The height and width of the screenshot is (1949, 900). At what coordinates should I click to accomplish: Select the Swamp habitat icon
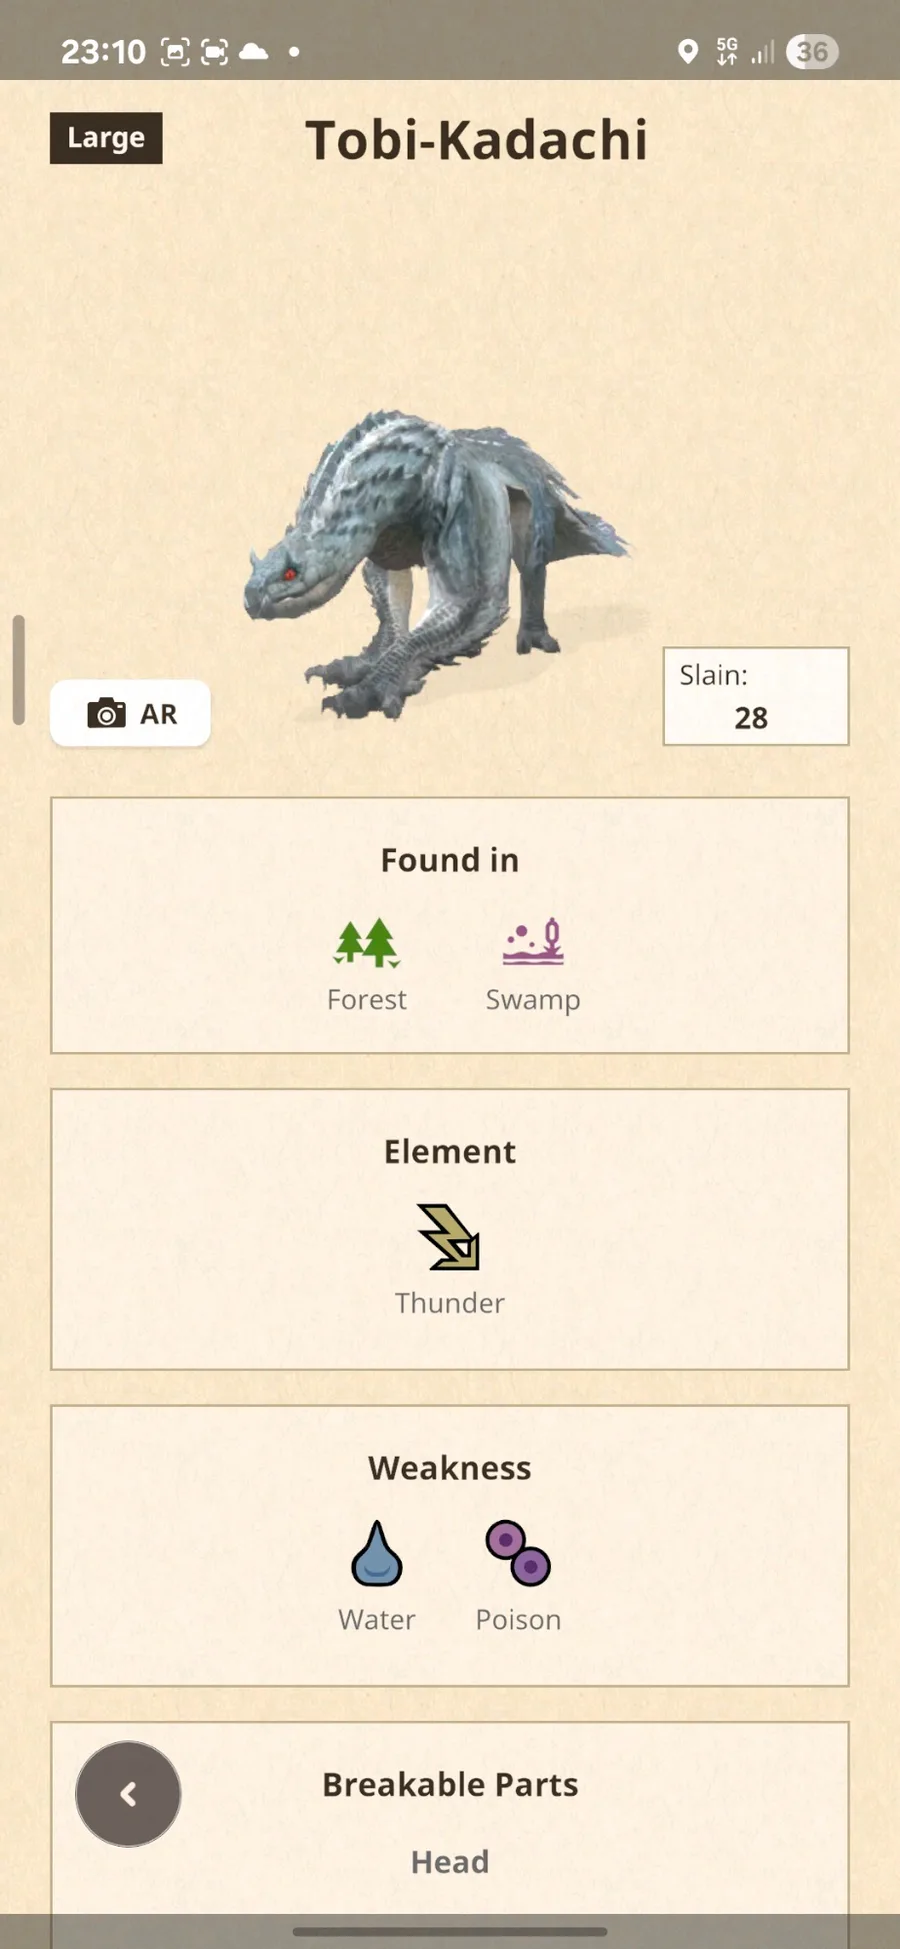point(533,942)
